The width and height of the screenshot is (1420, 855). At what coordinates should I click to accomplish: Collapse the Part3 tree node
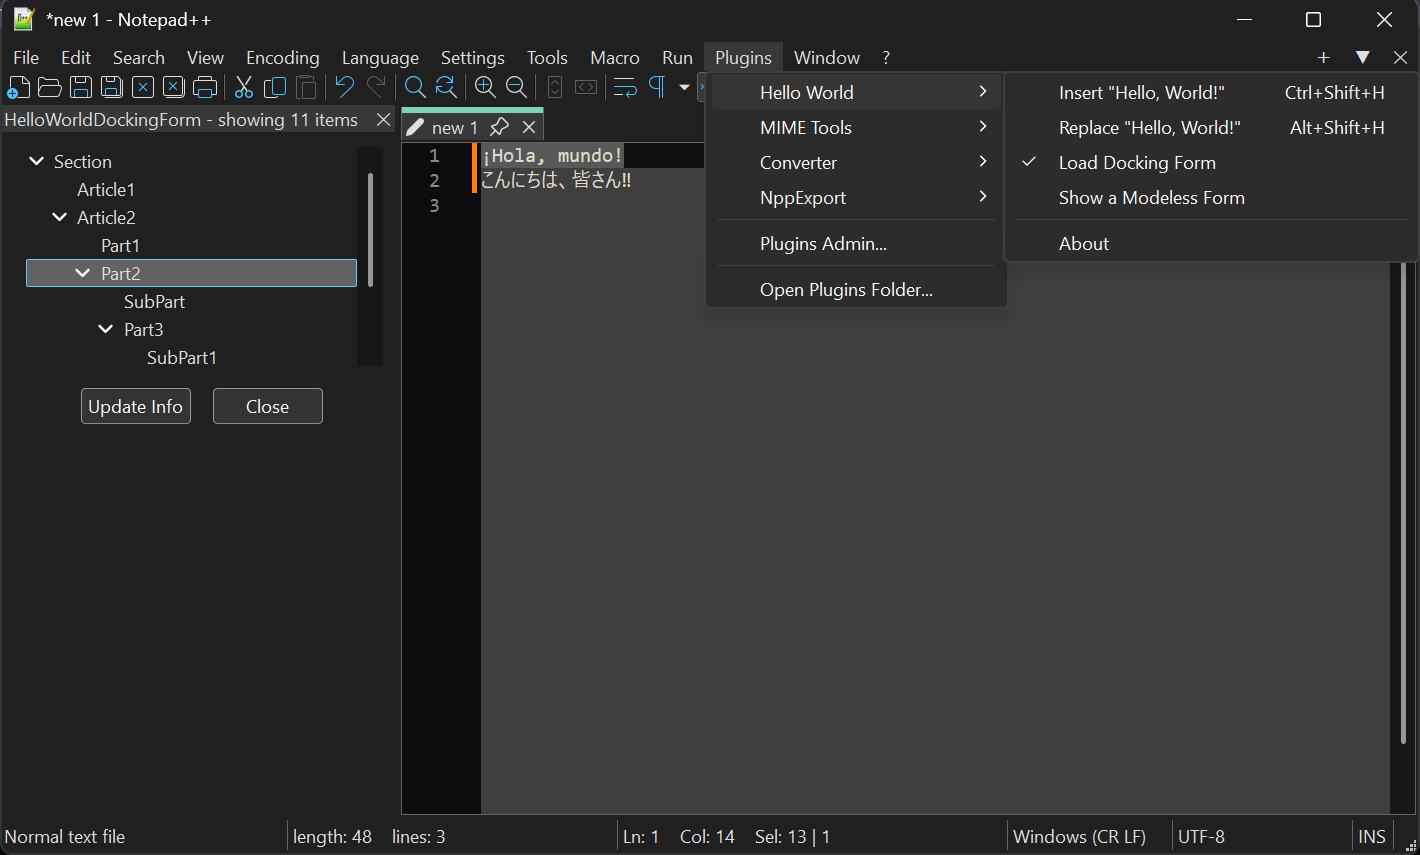106,329
